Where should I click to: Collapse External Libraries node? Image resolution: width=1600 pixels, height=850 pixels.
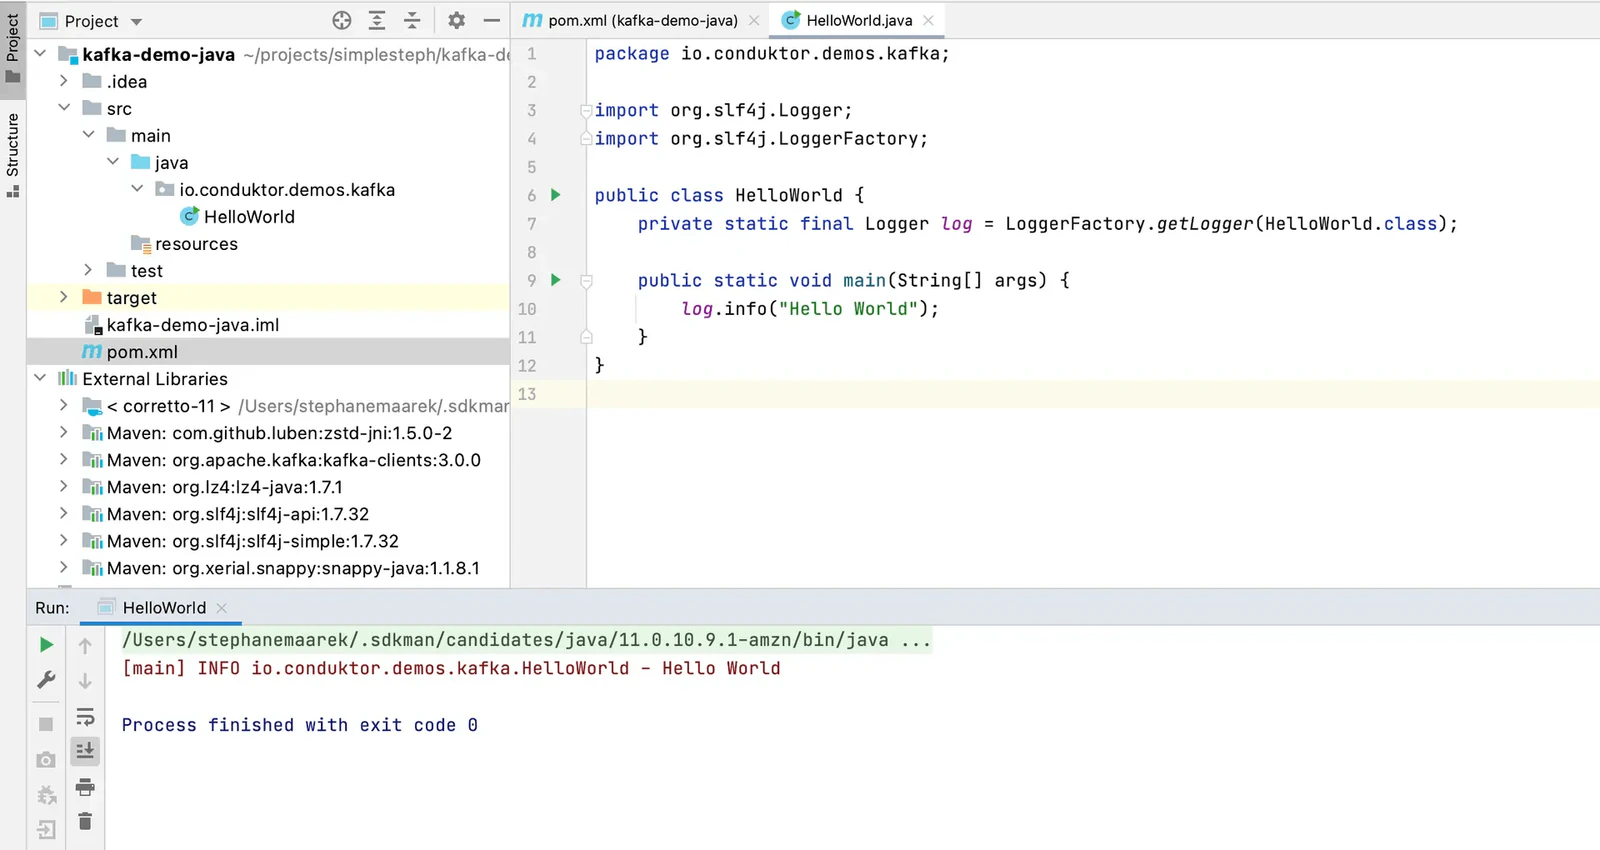pyautogui.click(x=40, y=378)
